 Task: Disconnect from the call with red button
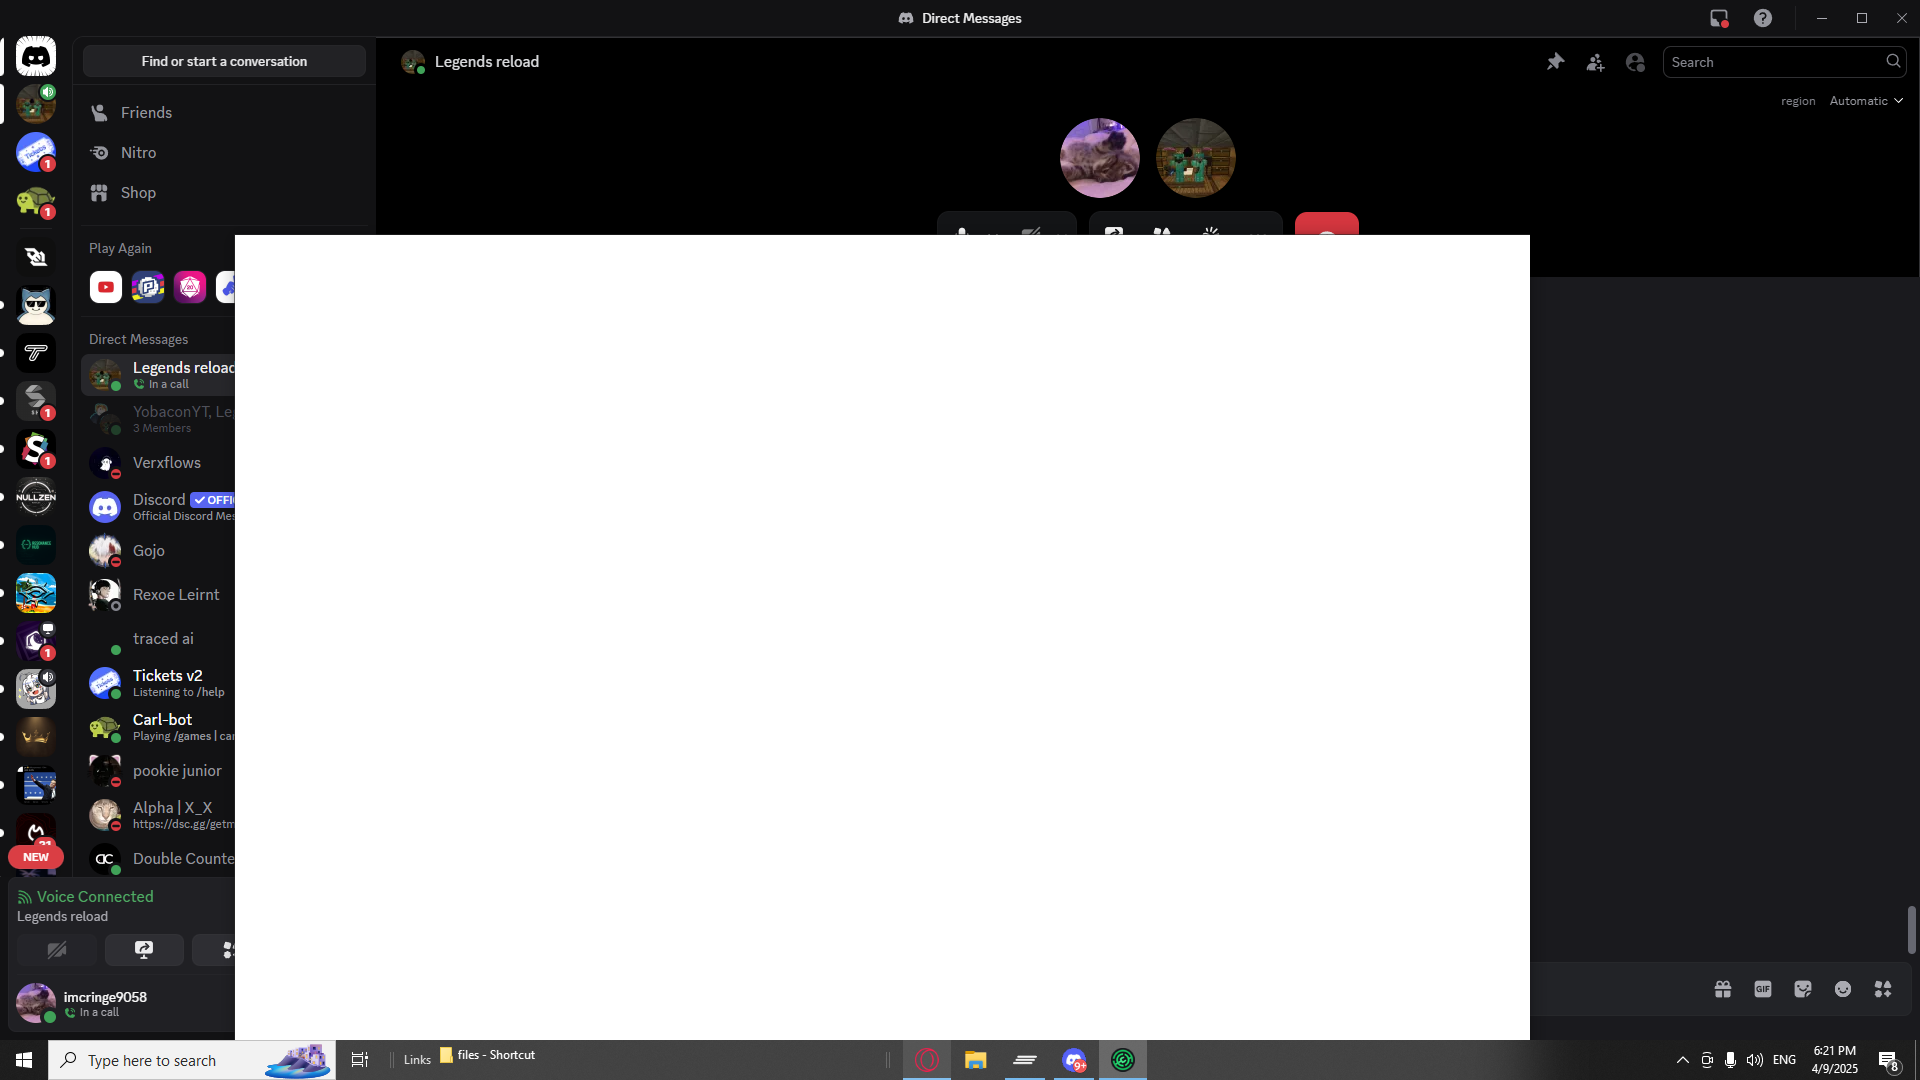click(1327, 224)
